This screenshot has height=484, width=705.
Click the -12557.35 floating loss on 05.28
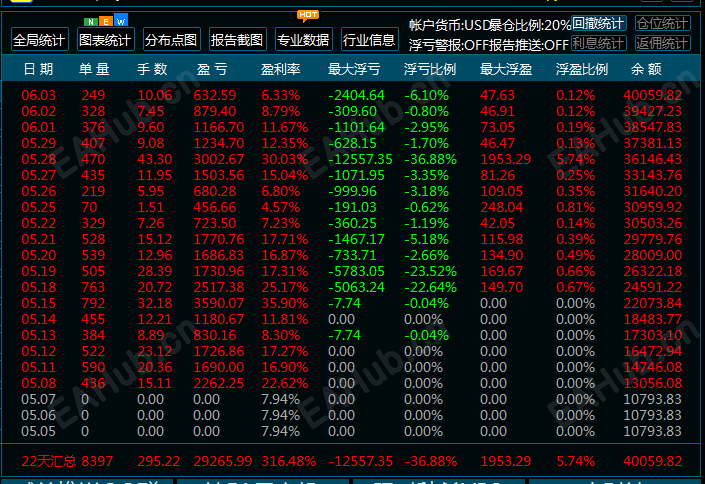tap(360, 159)
